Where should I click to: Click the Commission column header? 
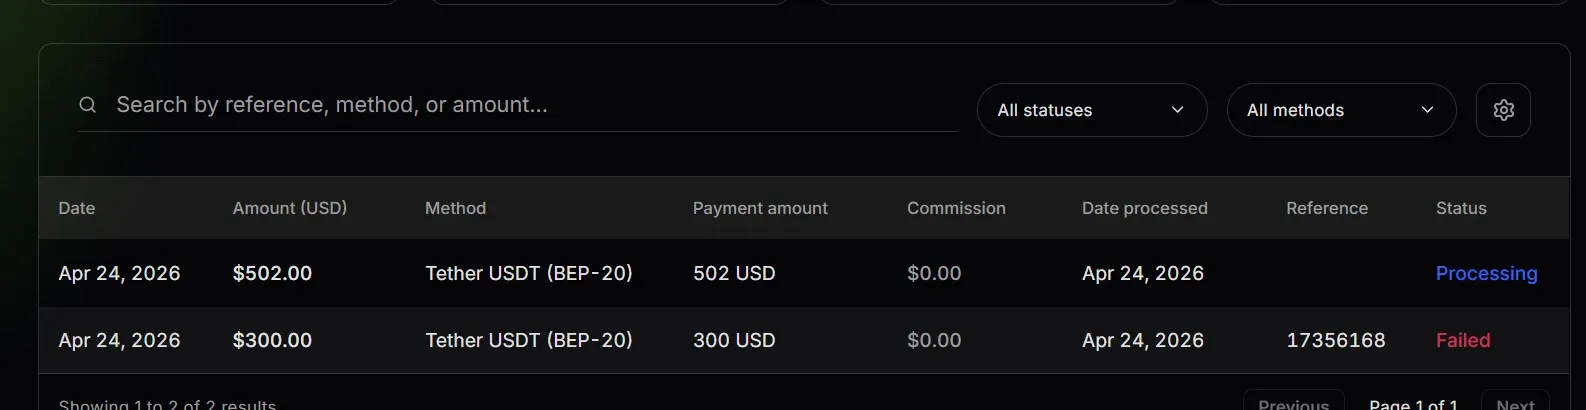(x=956, y=208)
